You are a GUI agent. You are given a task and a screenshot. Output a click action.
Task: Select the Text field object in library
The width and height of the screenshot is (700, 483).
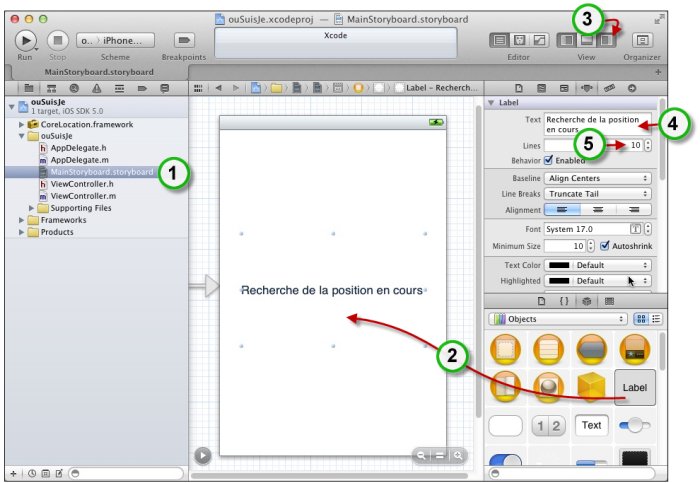pyautogui.click(x=592, y=425)
